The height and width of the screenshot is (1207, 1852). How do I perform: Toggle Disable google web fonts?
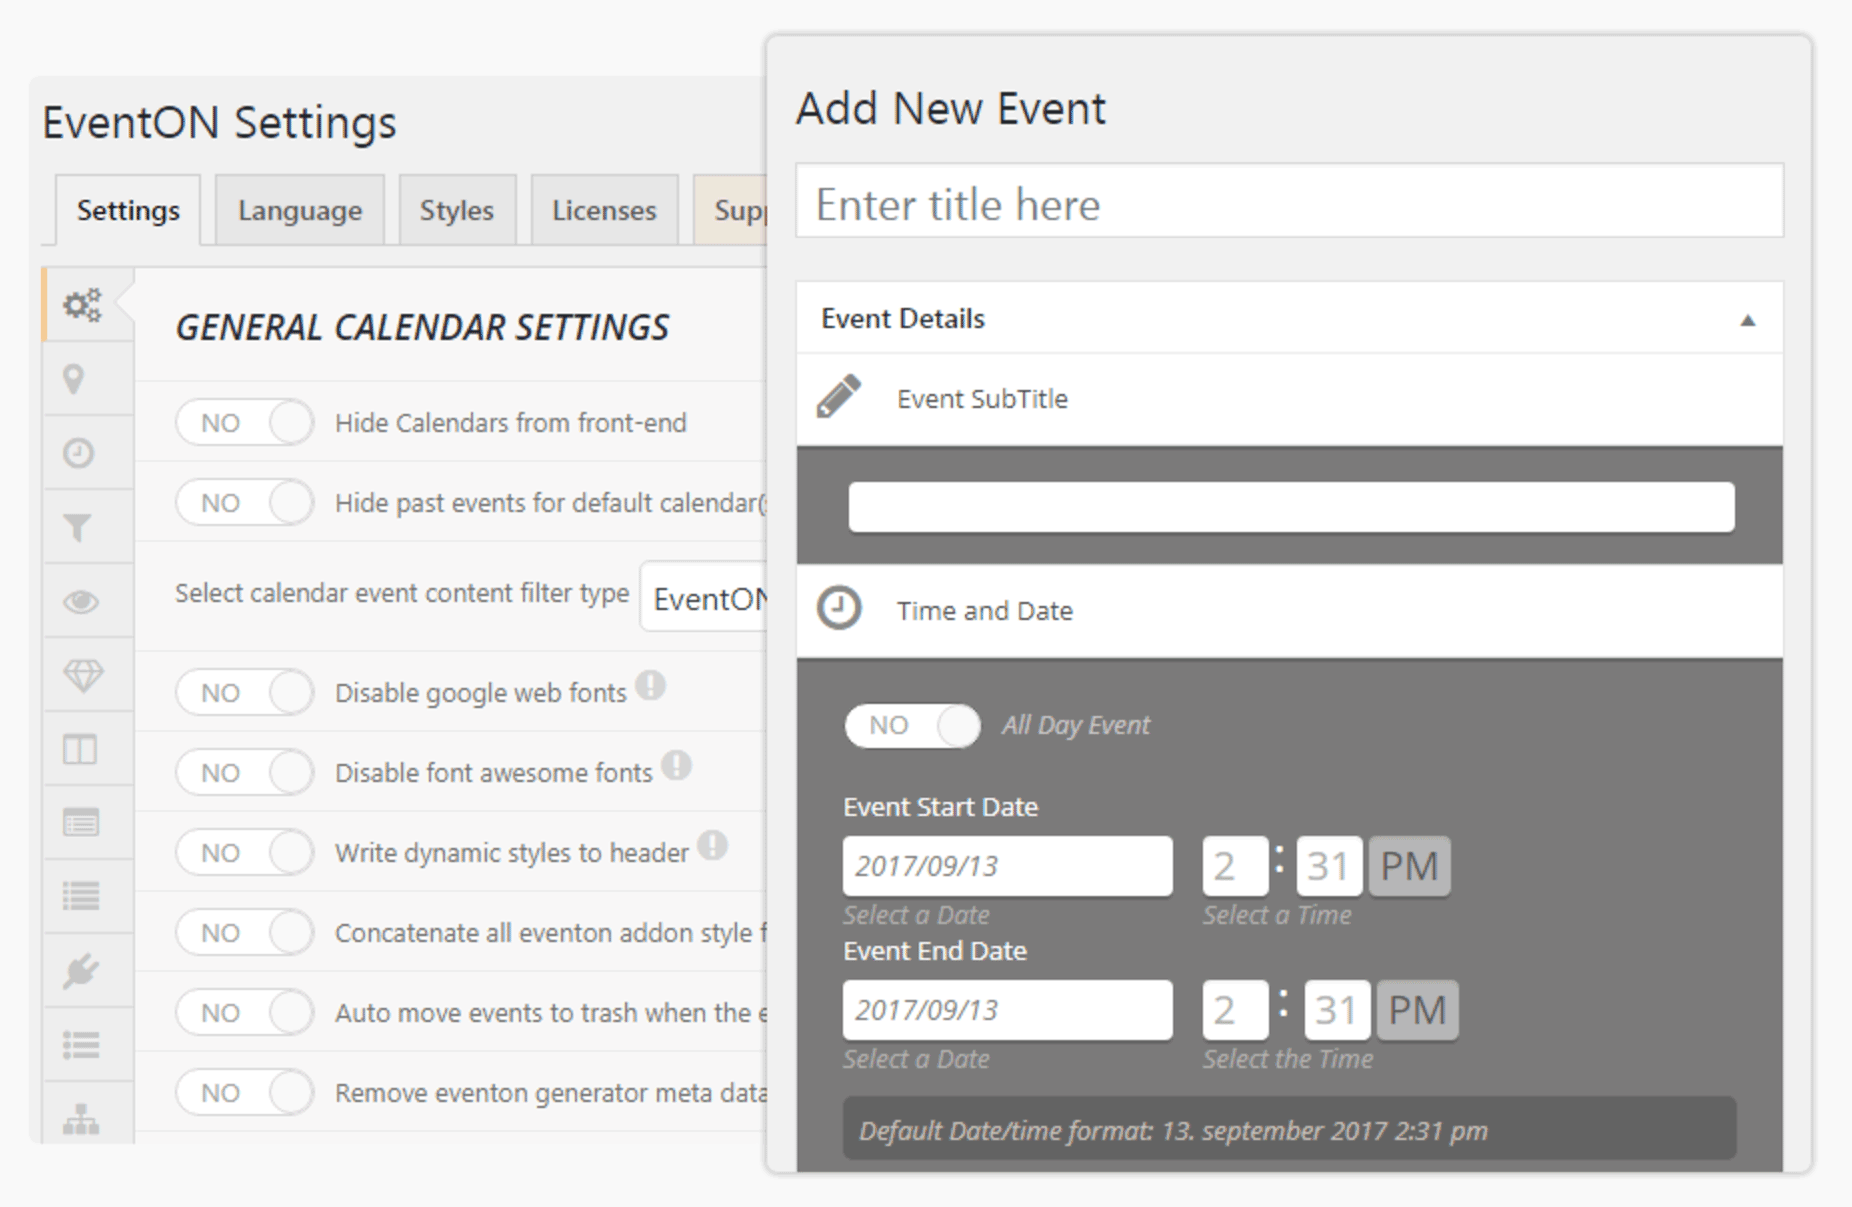coord(245,693)
